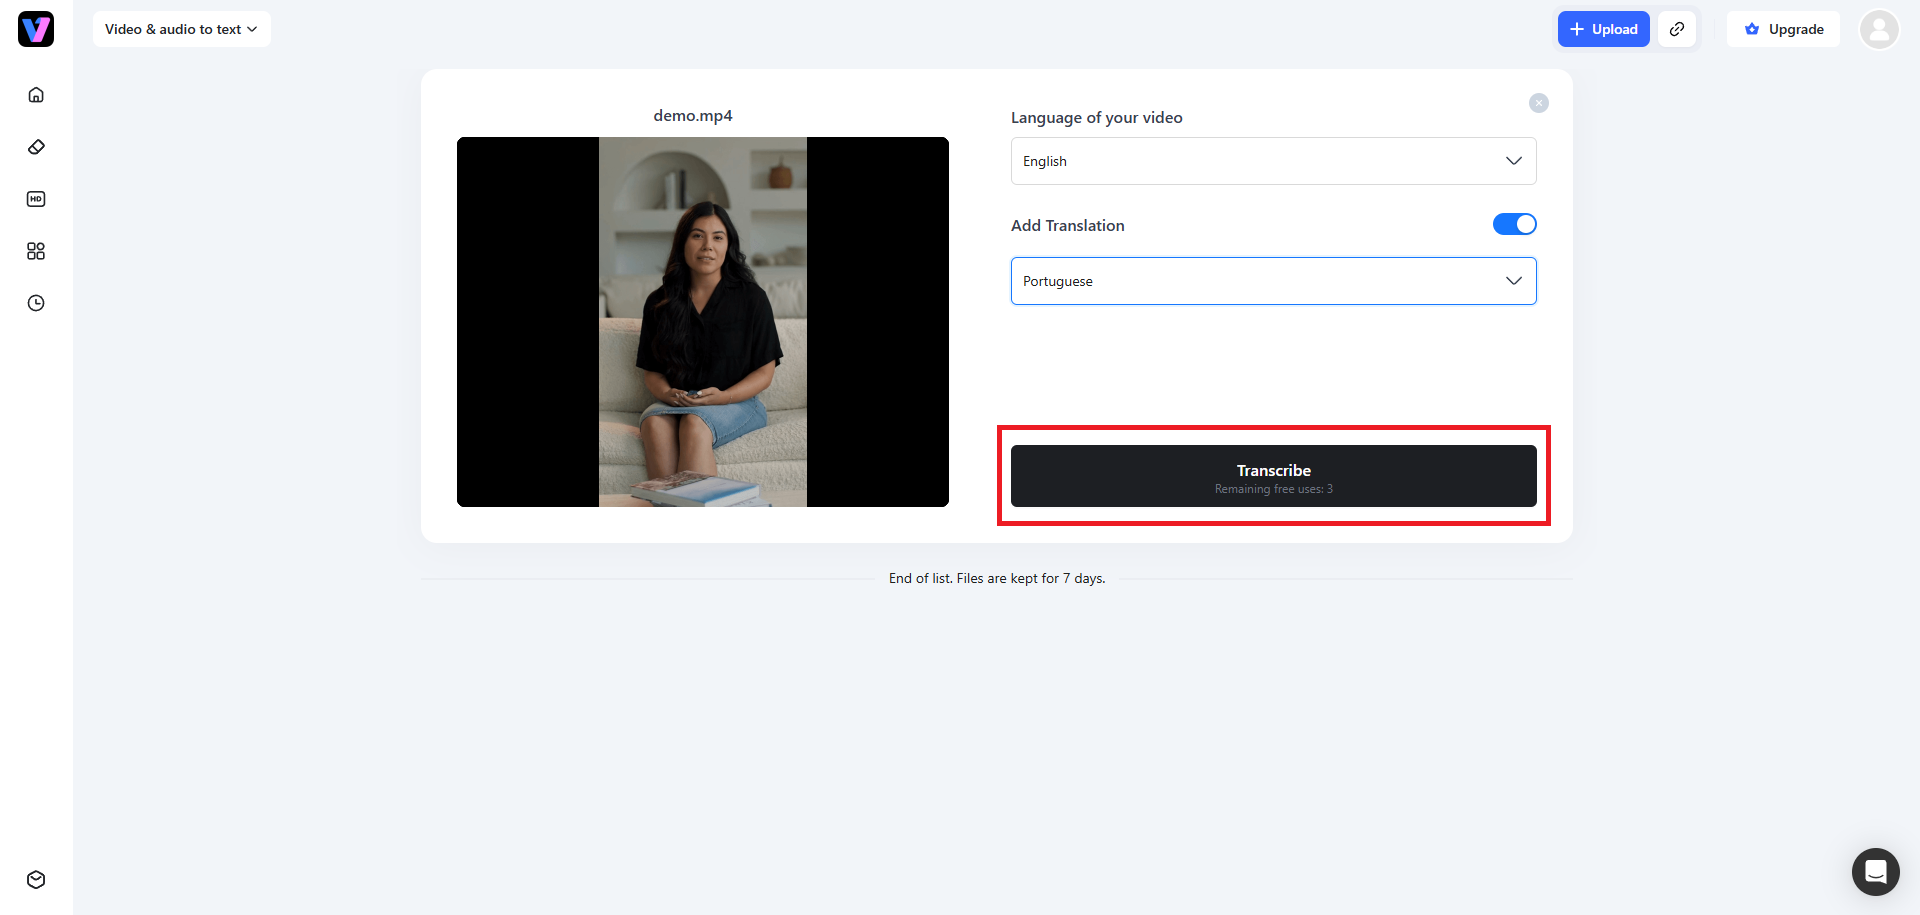This screenshot has height=915, width=1920.
Task: Expand the Portuguese translation dropdown
Action: pyautogui.click(x=1273, y=281)
